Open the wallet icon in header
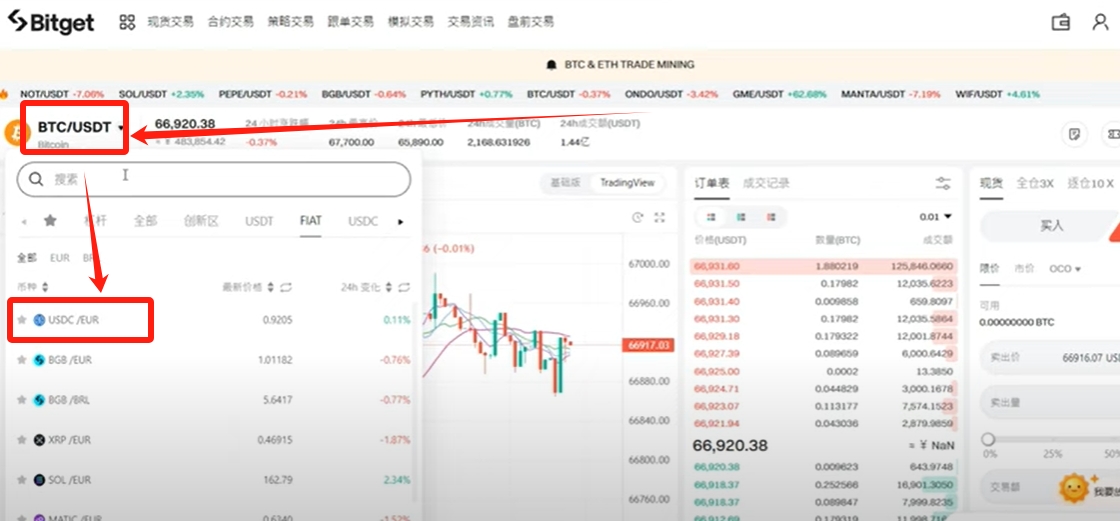The image size is (1120, 521). point(1061,22)
